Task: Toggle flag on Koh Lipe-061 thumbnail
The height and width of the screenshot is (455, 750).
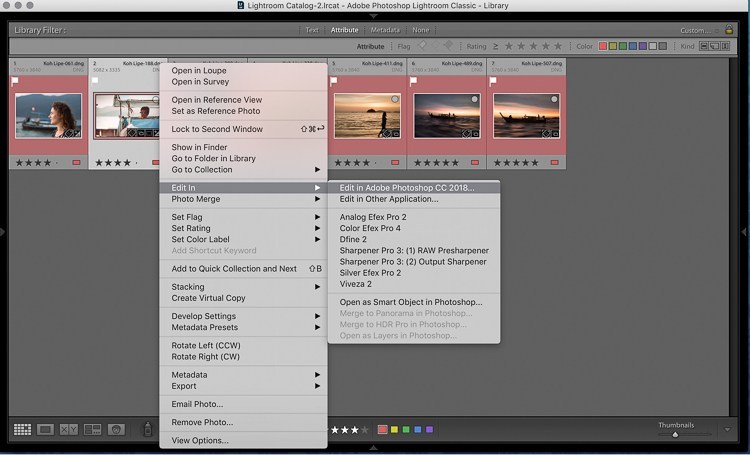Action: pos(15,81)
